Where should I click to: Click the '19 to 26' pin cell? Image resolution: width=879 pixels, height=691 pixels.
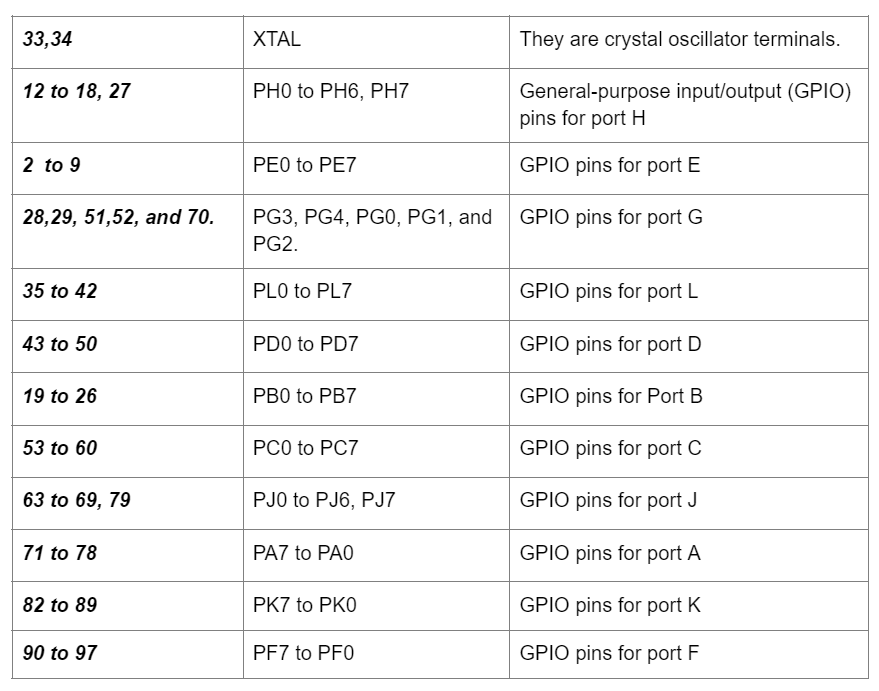point(127,399)
